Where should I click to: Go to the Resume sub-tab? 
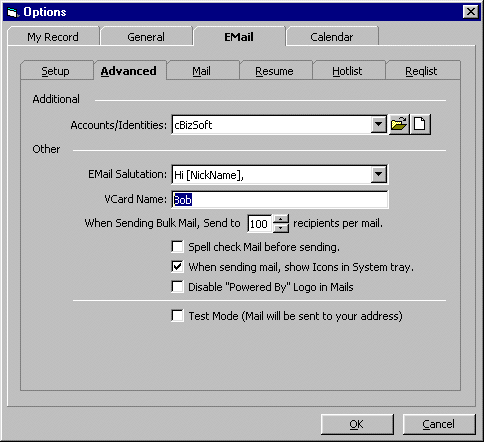pos(274,71)
